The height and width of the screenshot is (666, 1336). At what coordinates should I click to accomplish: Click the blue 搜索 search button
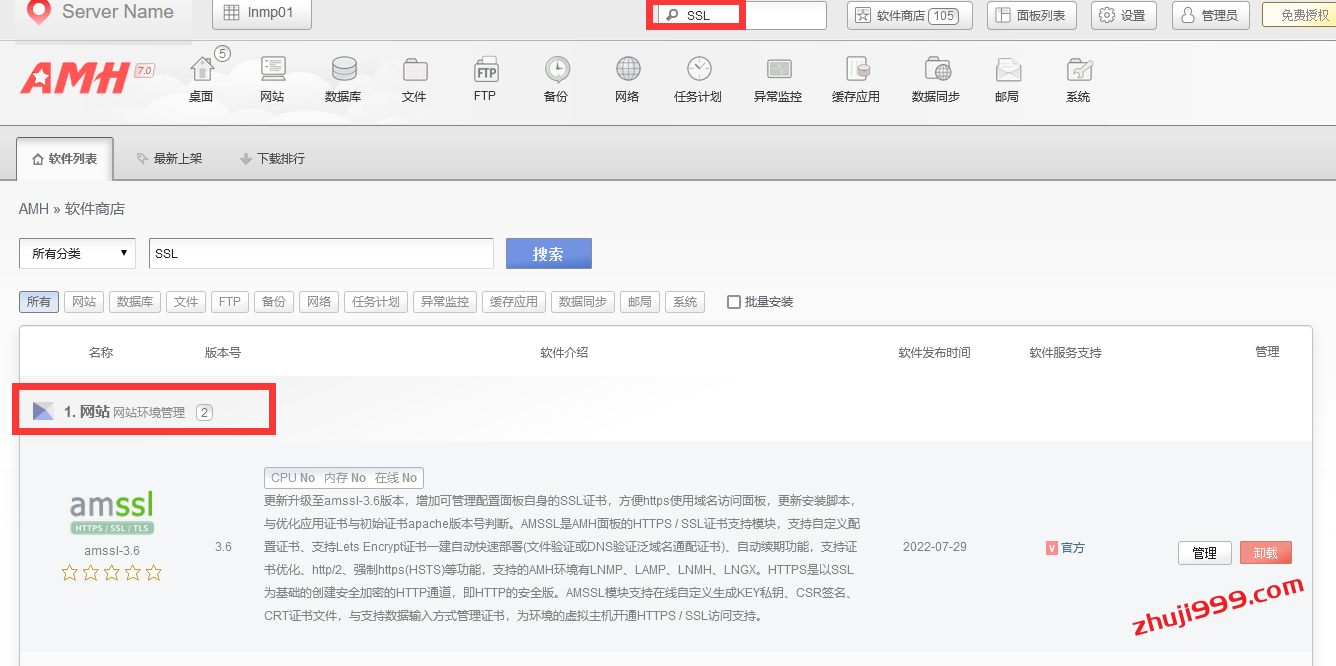548,254
